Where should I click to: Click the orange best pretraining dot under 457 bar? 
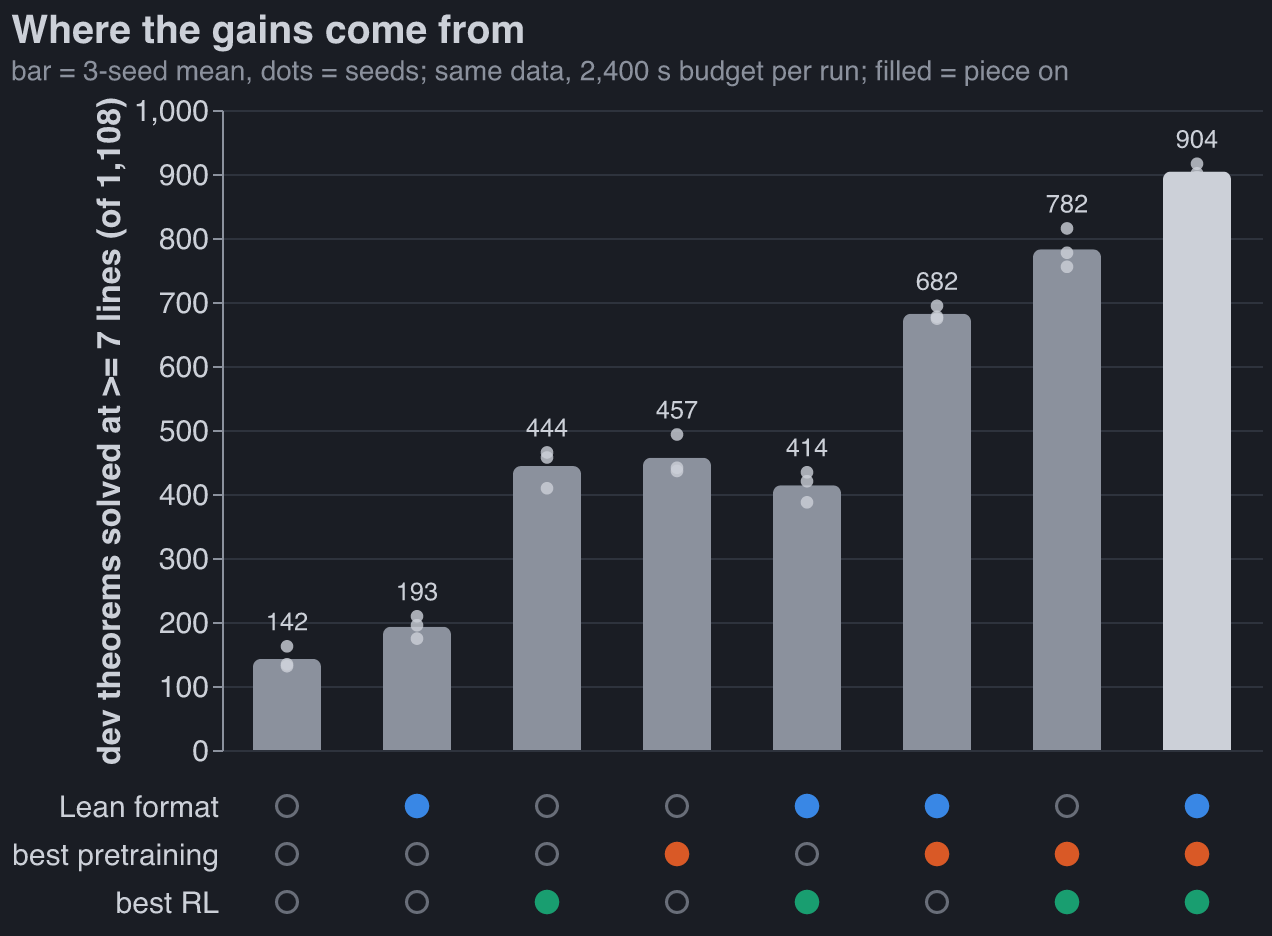point(677,854)
